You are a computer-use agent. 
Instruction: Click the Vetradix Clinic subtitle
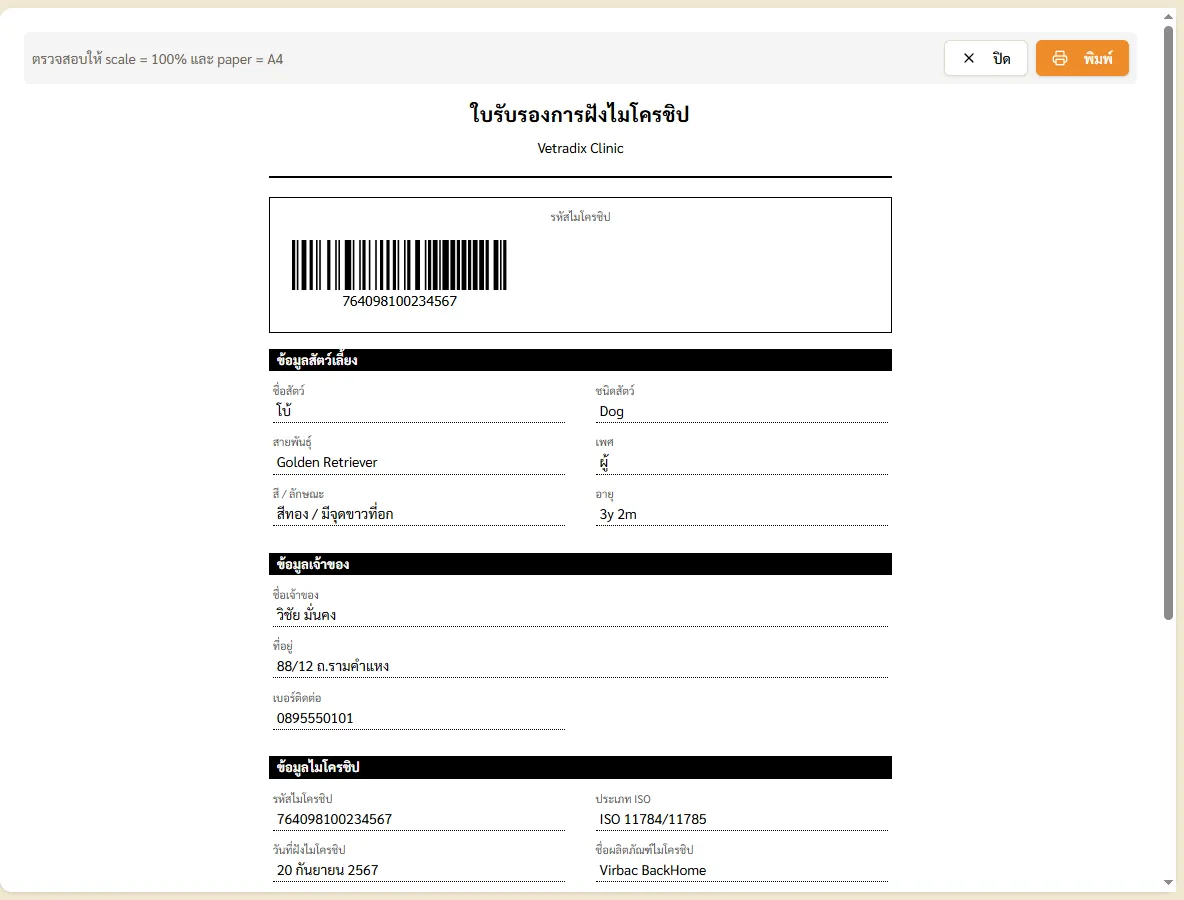580,148
